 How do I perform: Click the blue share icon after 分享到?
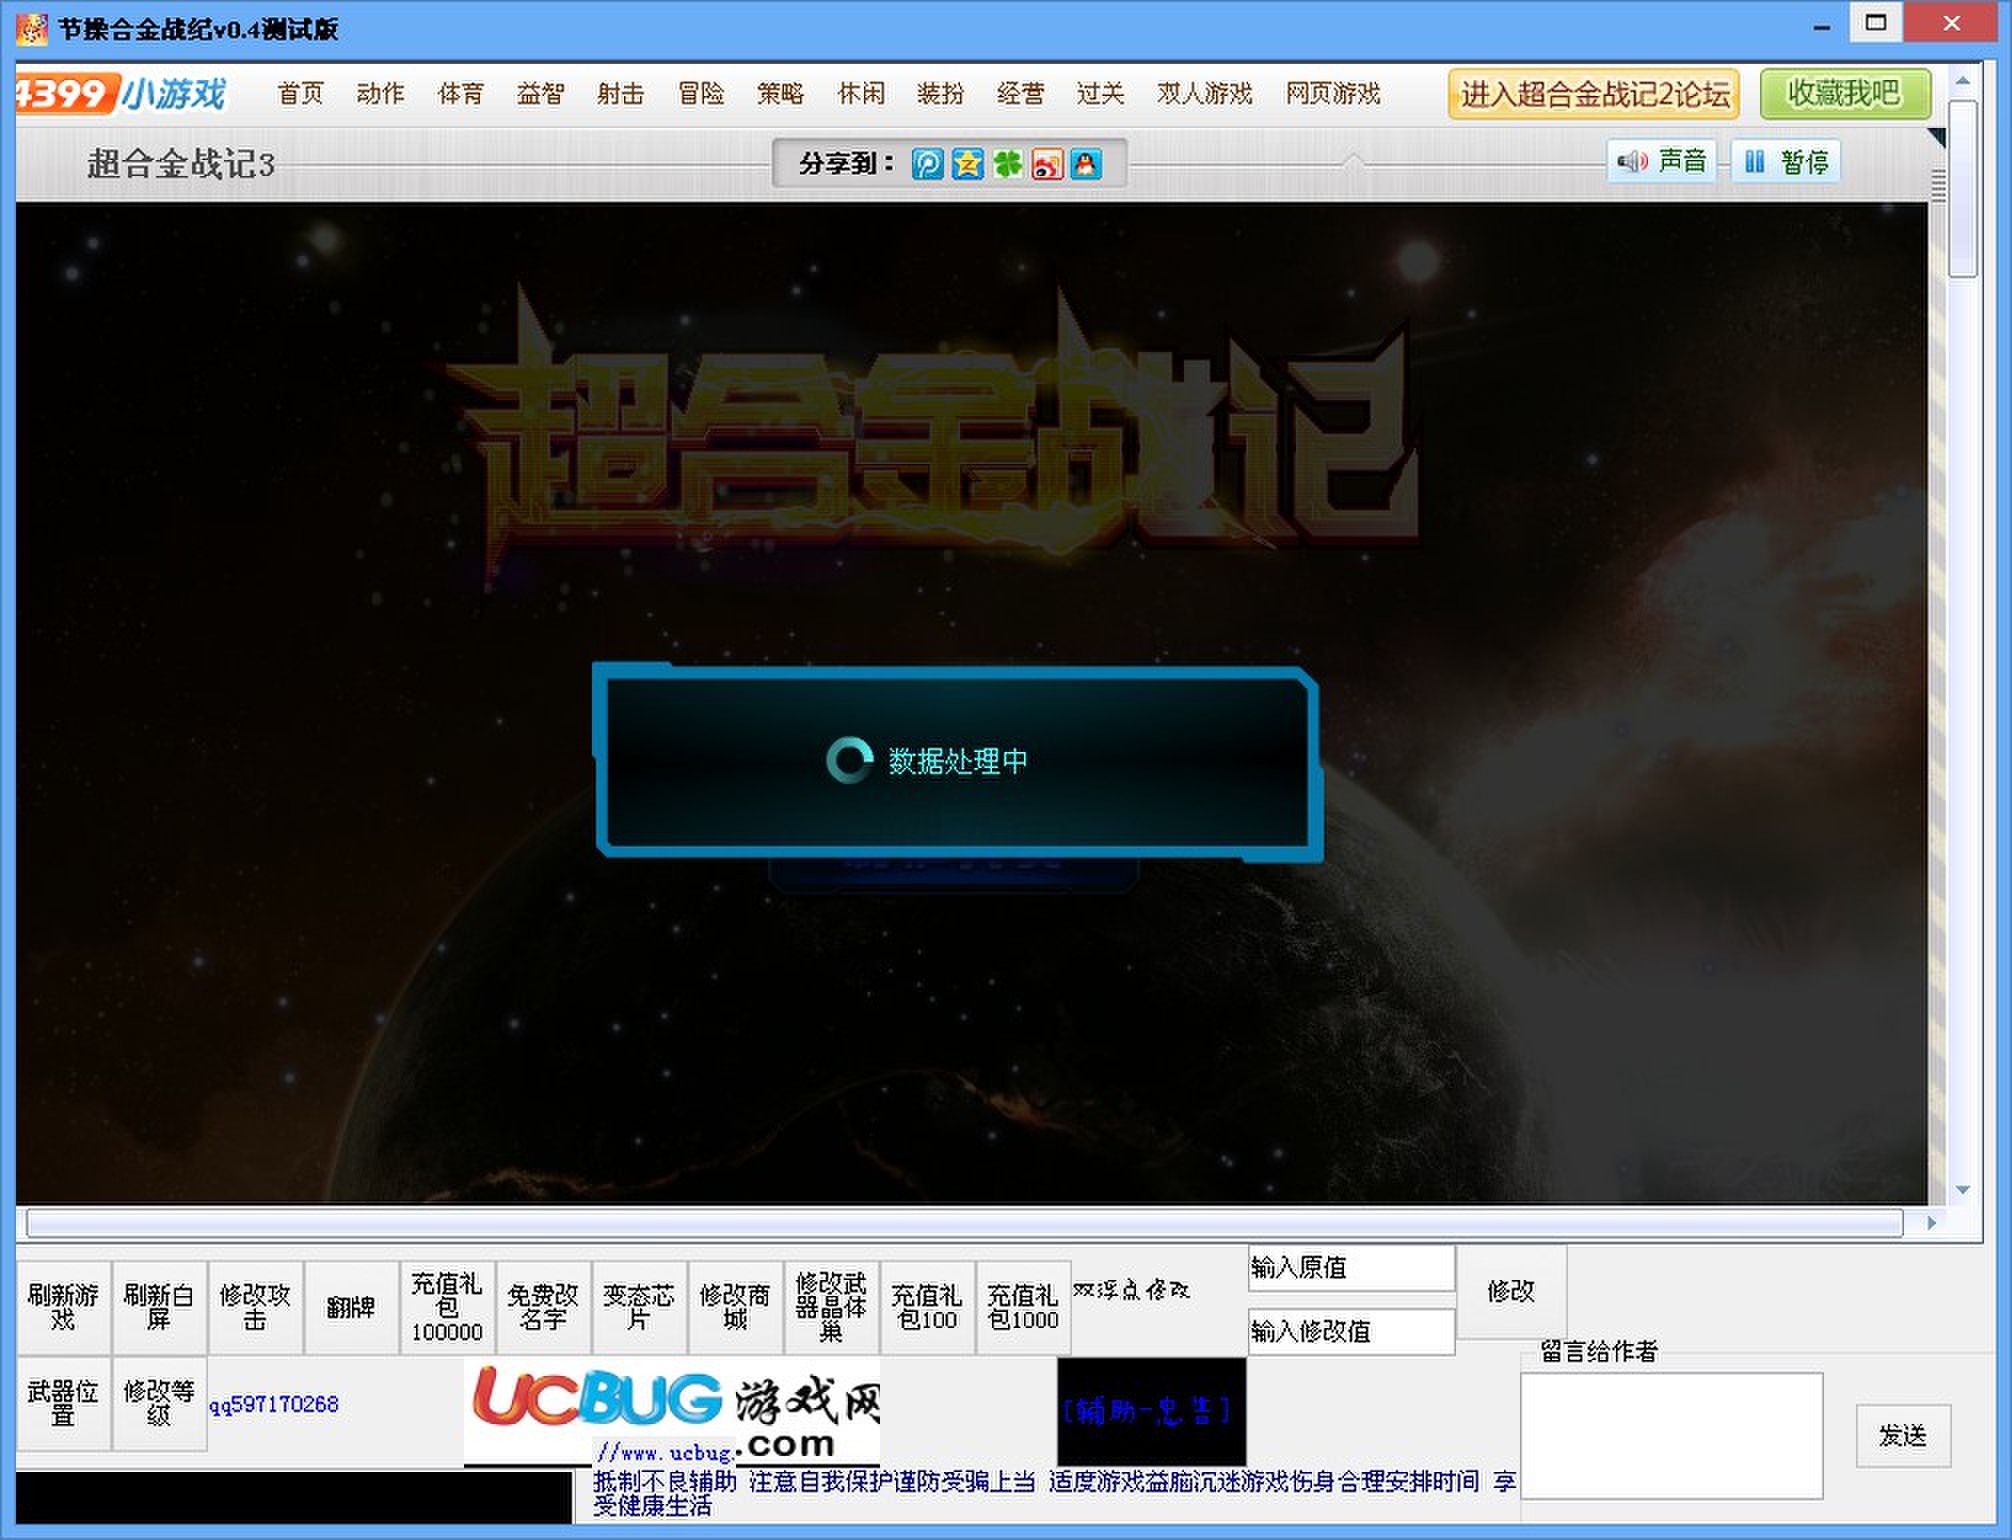927,163
